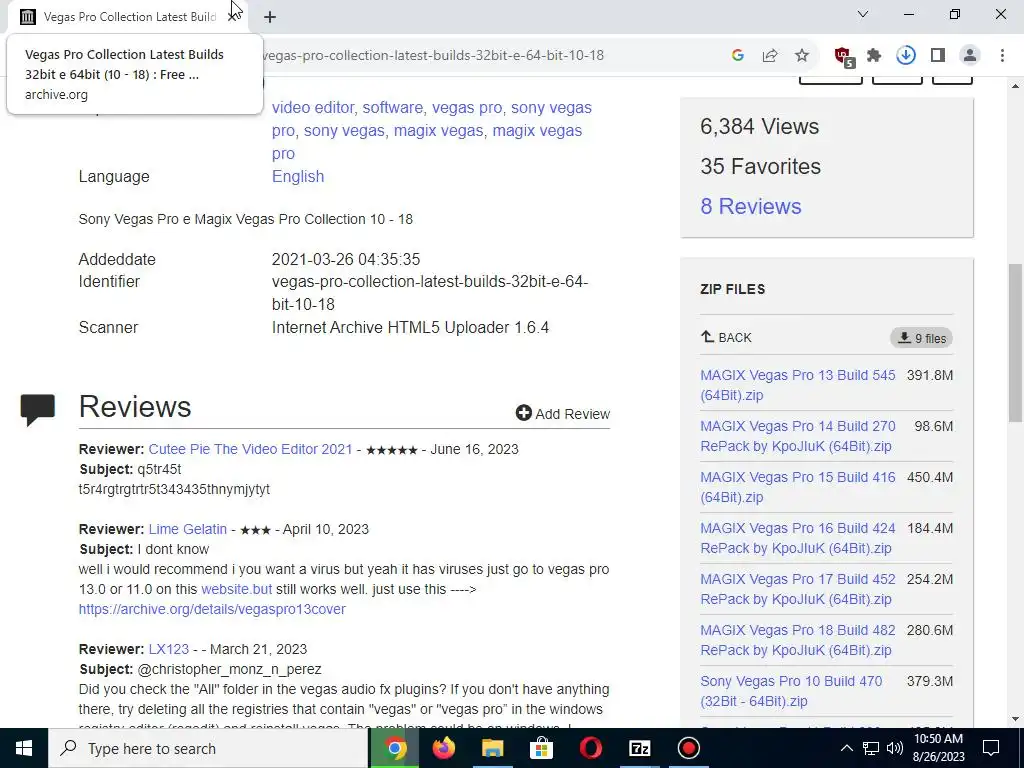Click the volume speaker icon
This screenshot has width=1024, height=768.
pos(895,748)
